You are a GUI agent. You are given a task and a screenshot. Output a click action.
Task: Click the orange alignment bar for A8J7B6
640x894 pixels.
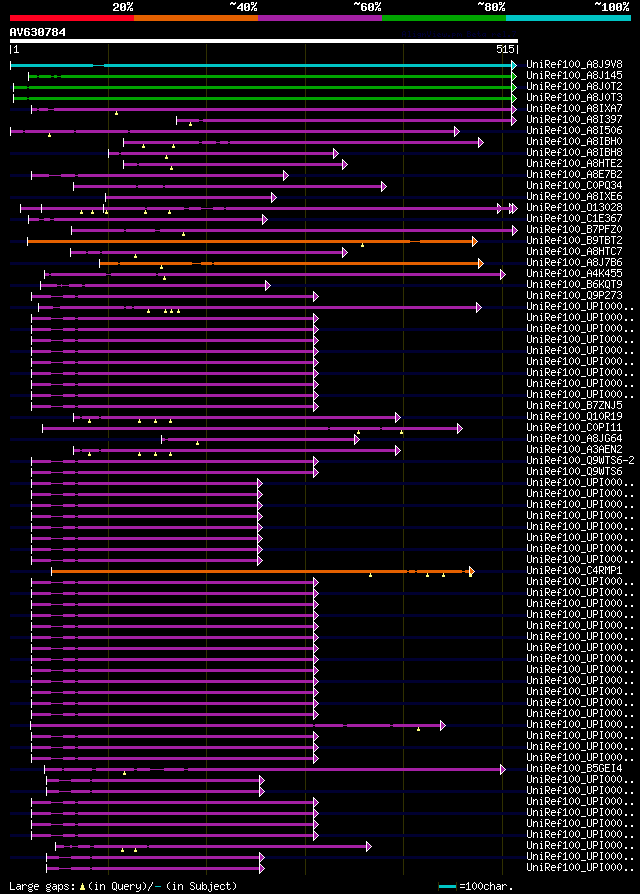(289, 263)
